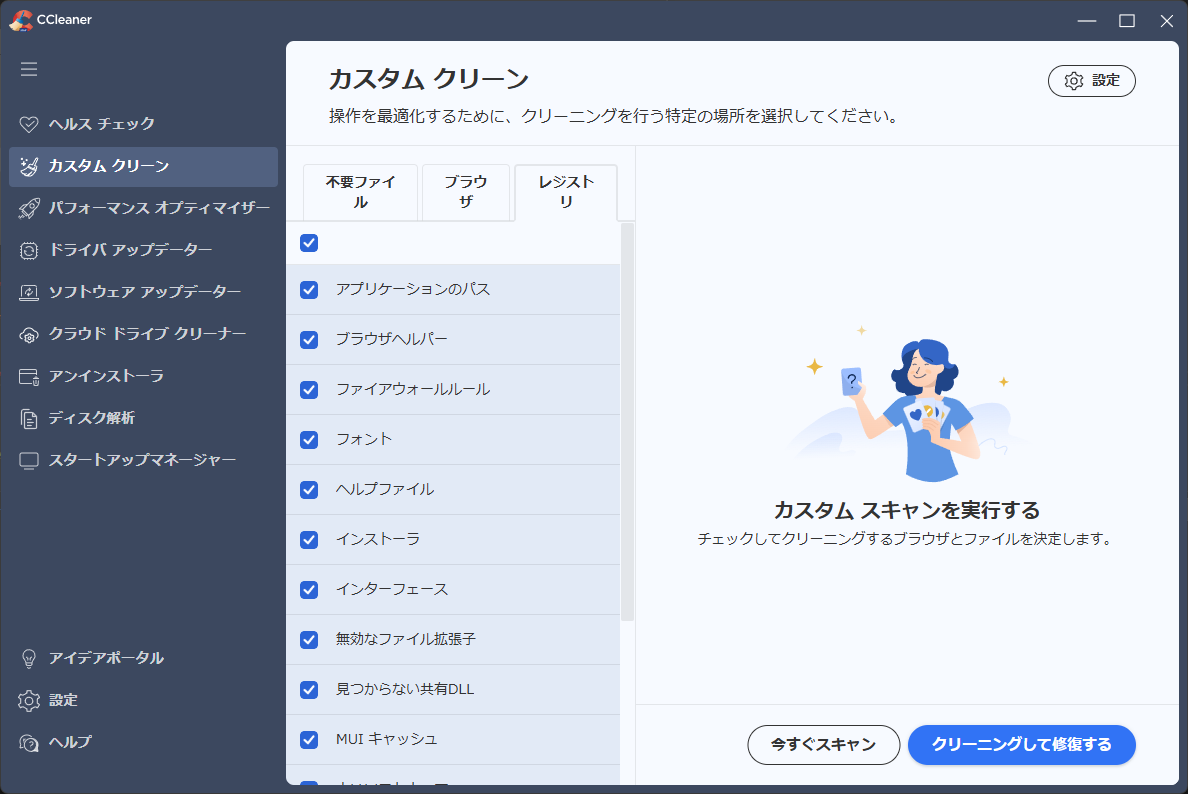Click the document icon for ディスク解析
Viewport: 1188px width, 794px height.
pyautogui.click(x=29, y=419)
